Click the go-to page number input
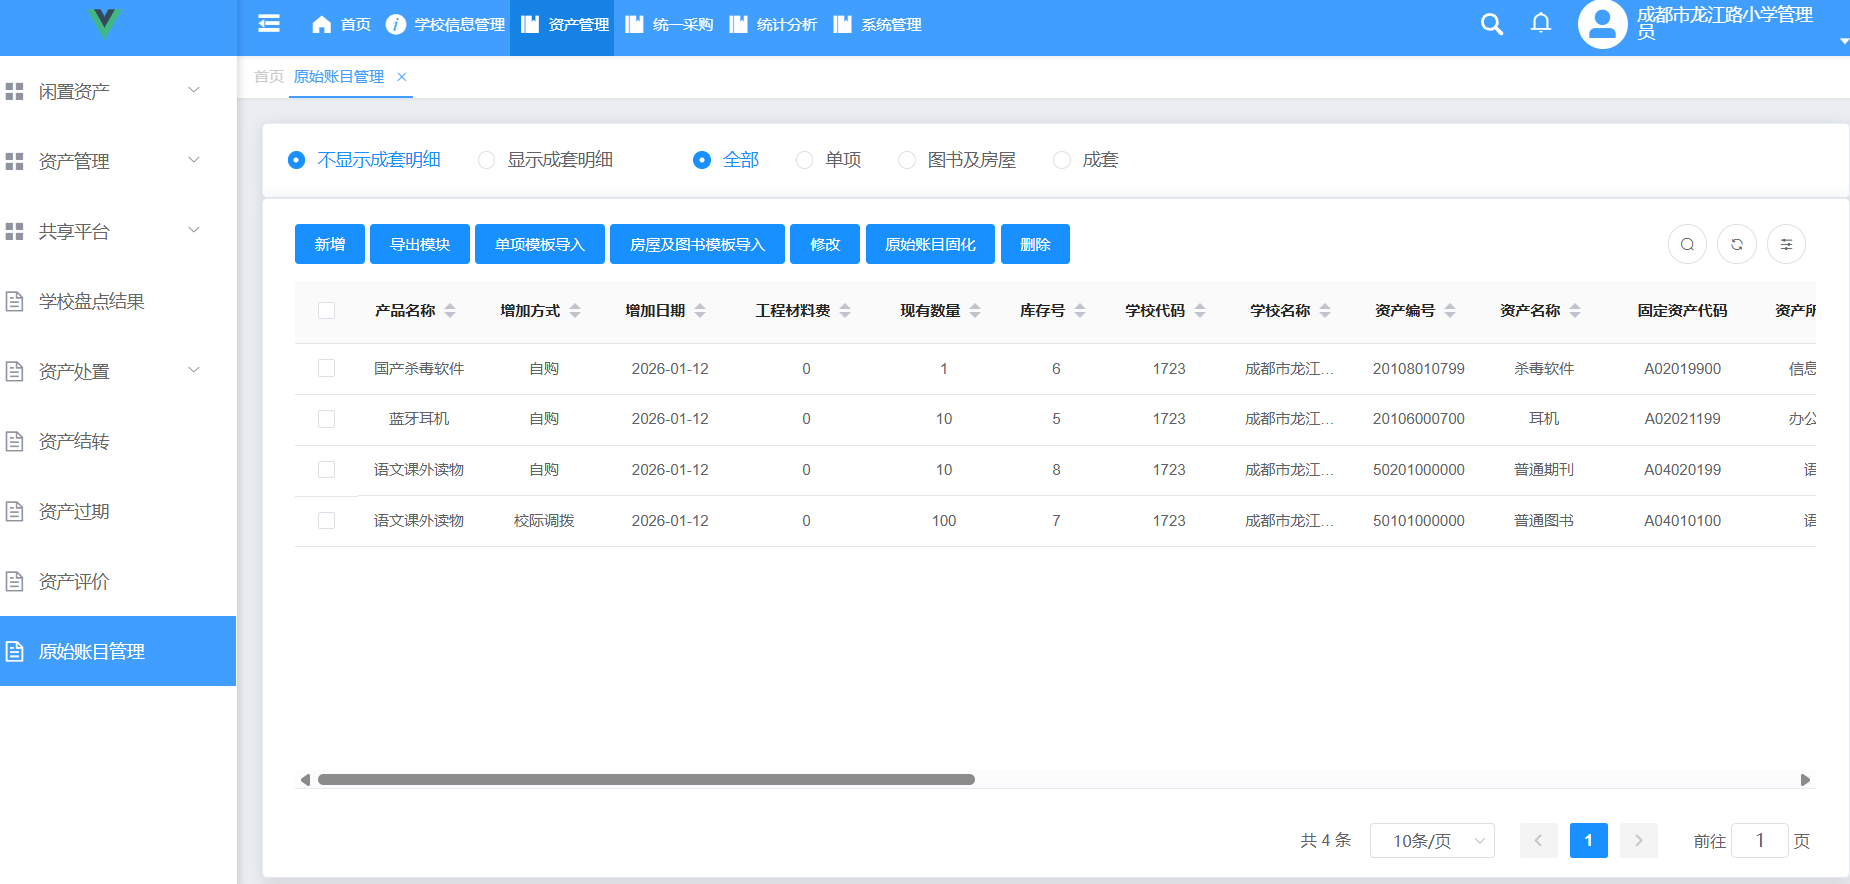The height and width of the screenshot is (884, 1850). [1759, 841]
